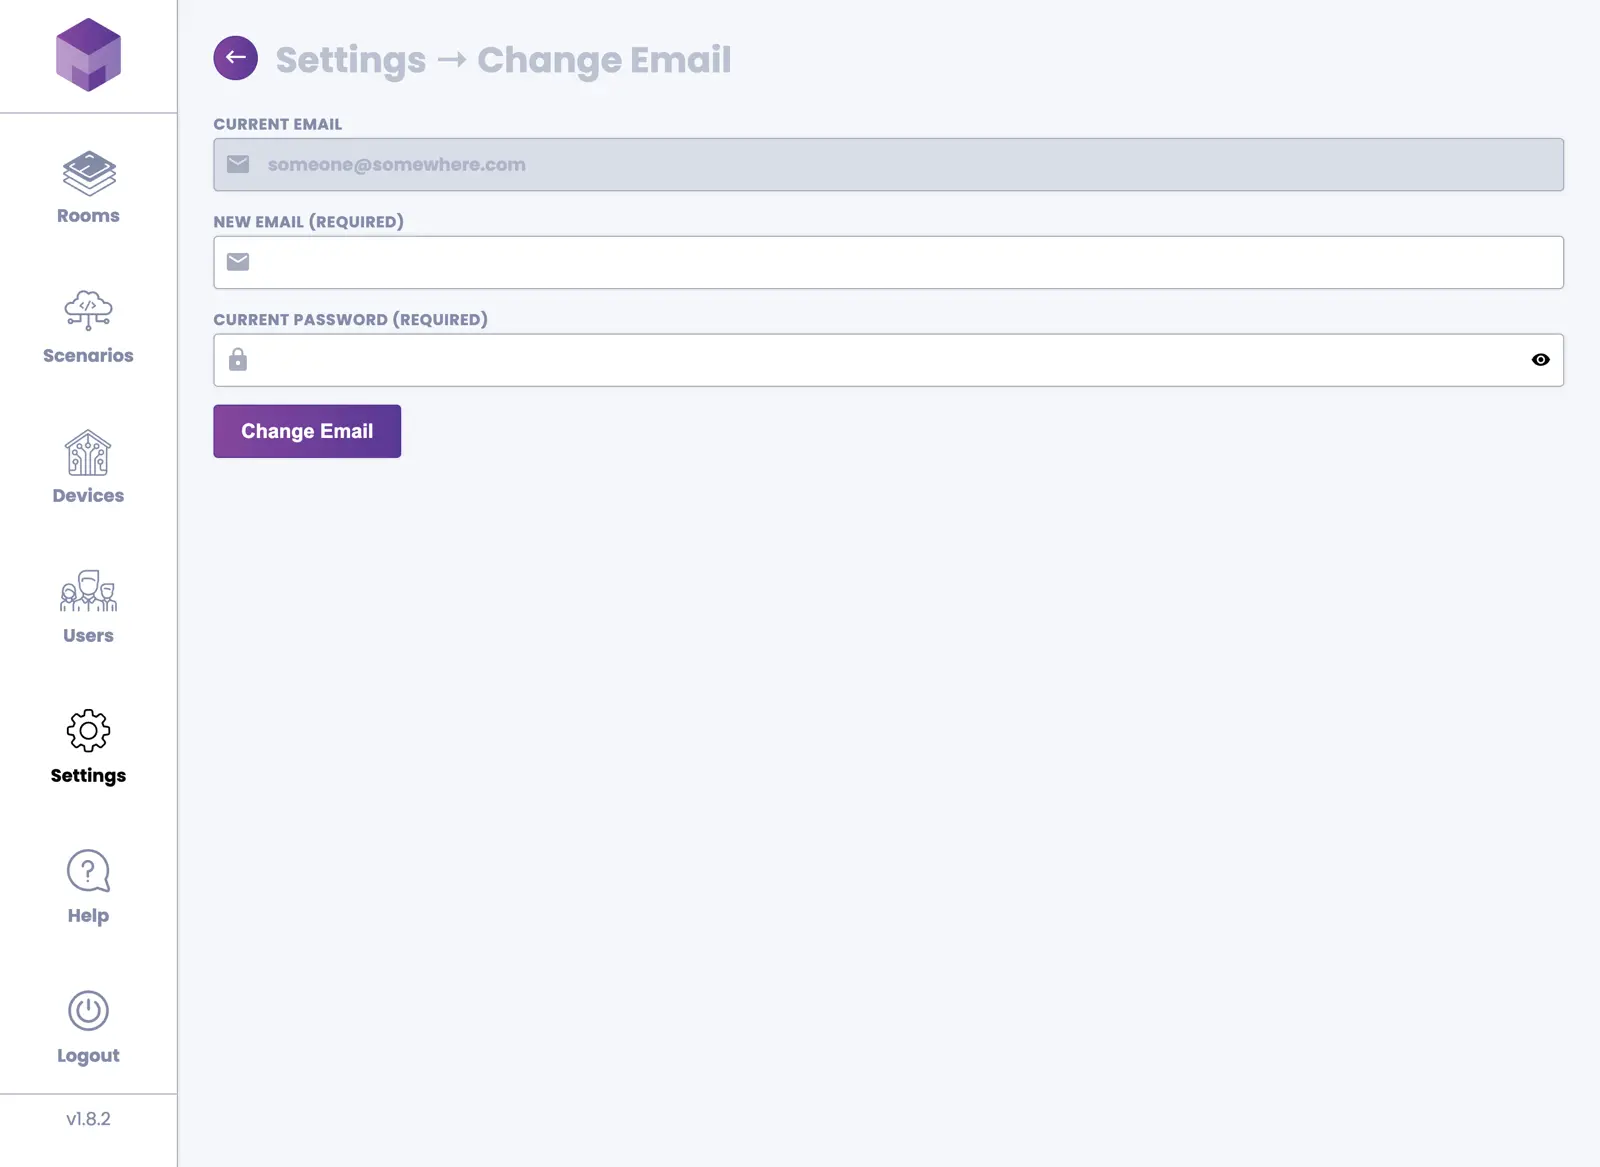Click the disabled Current Email field

tap(900, 165)
